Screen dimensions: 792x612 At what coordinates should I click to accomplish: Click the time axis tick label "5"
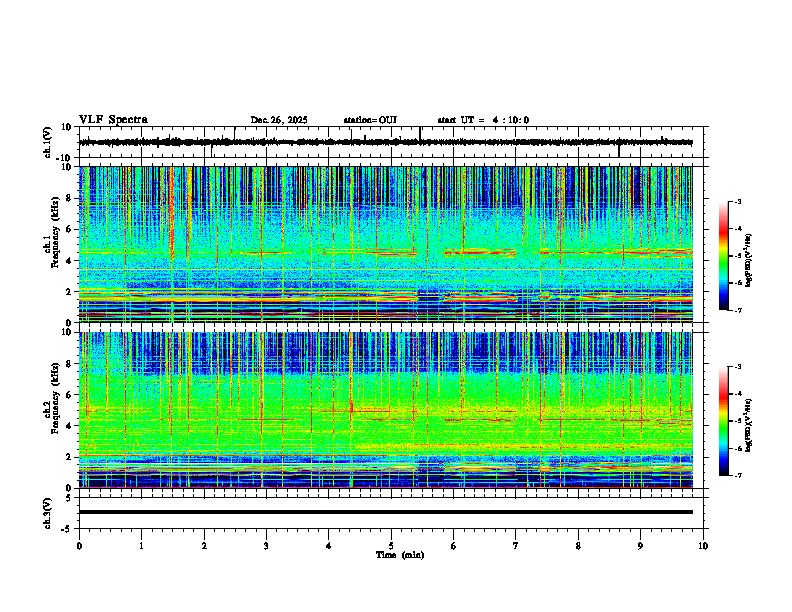pos(391,546)
